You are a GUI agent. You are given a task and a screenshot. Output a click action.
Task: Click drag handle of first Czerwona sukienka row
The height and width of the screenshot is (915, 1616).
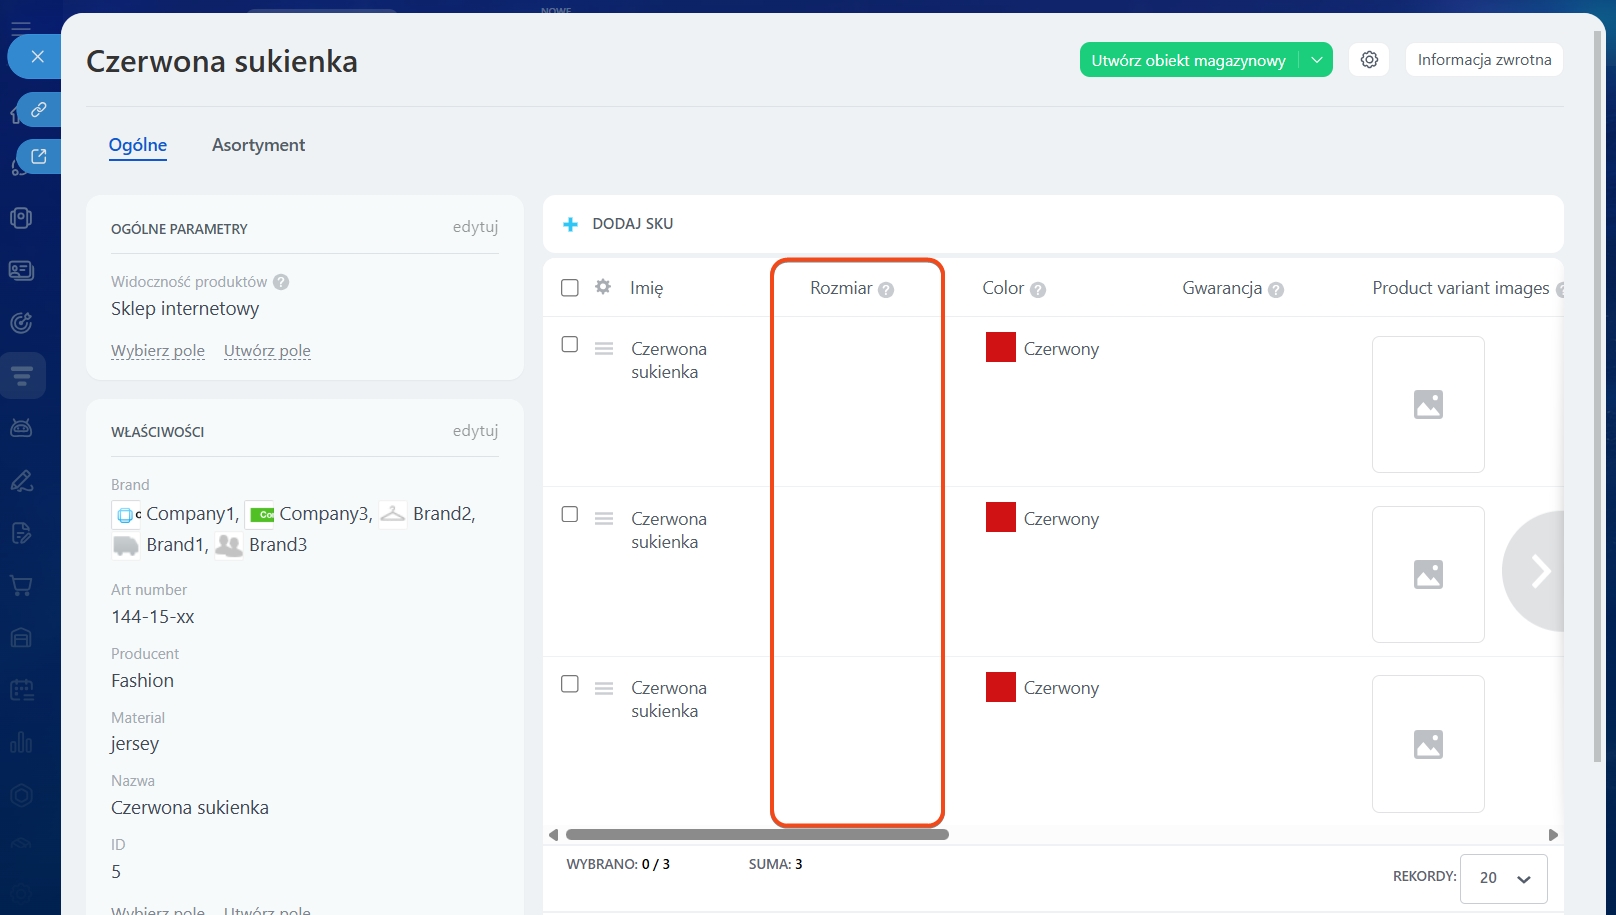pos(604,349)
